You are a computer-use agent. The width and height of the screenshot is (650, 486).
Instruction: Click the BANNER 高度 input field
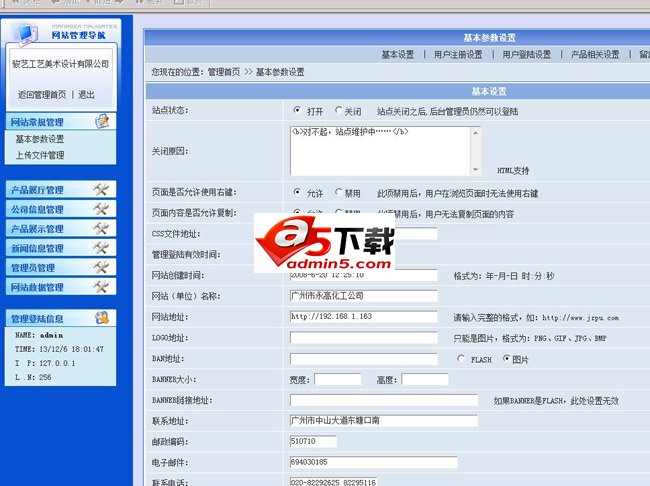click(x=424, y=379)
